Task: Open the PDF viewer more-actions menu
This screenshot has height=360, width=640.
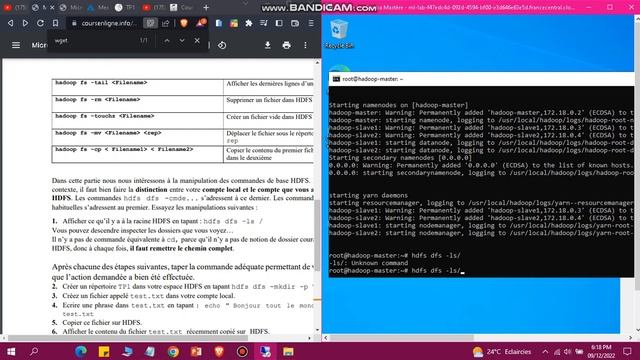Action: pos(305,45)
